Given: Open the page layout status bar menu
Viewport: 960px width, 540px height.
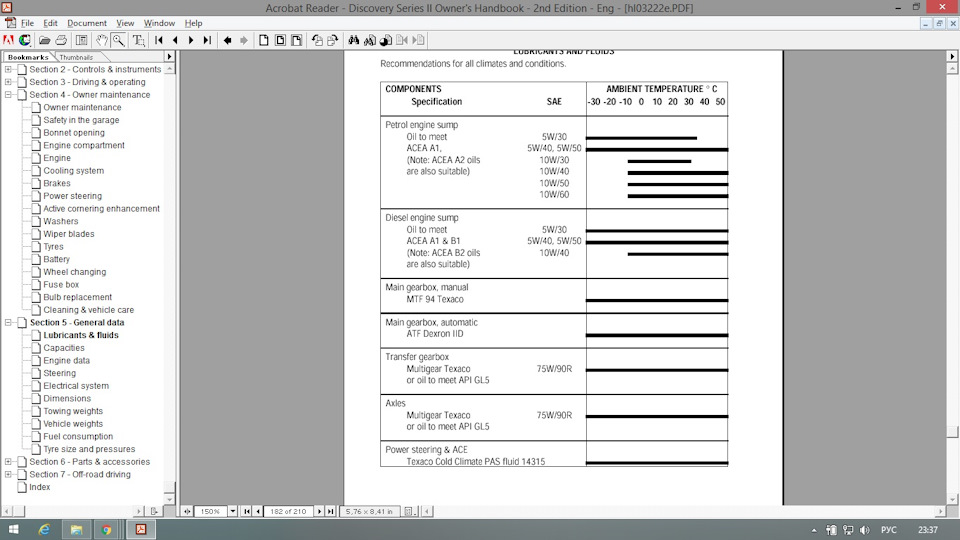Looking at the screenshot, I should (x=408, y=511).
